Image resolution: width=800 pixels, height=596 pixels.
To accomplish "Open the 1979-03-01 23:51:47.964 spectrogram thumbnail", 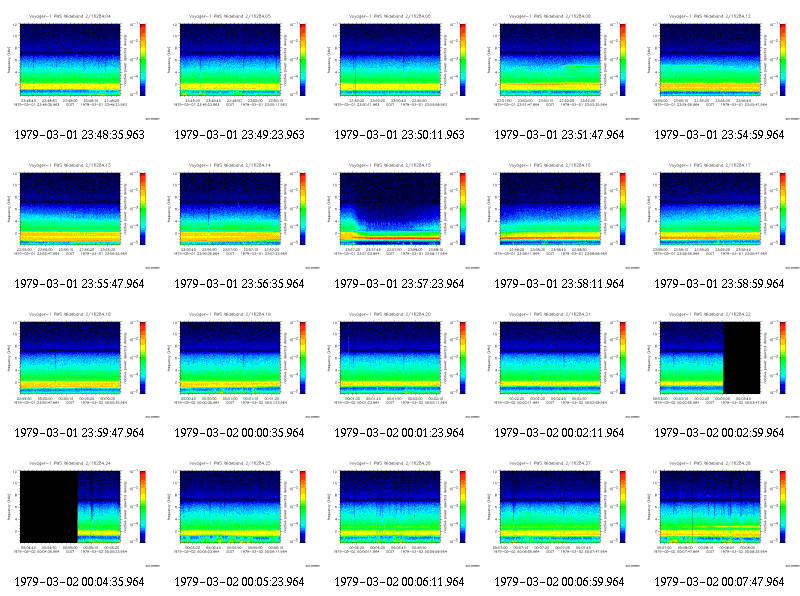I will point(560,66).
